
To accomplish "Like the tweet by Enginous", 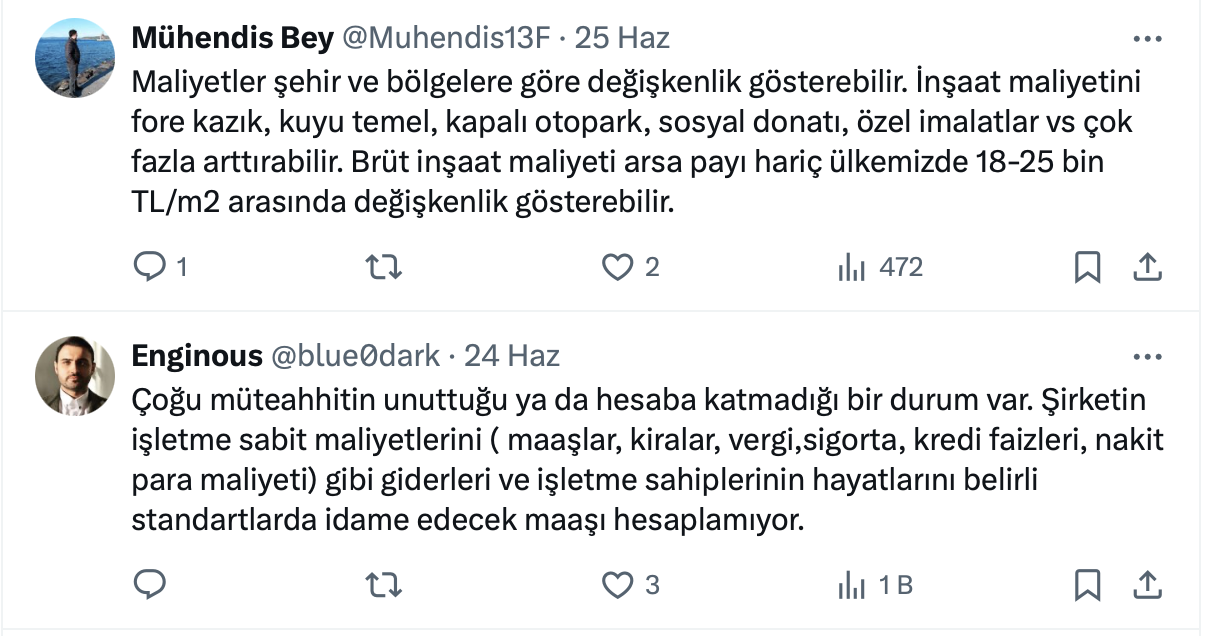I will [x=618, y=584].
